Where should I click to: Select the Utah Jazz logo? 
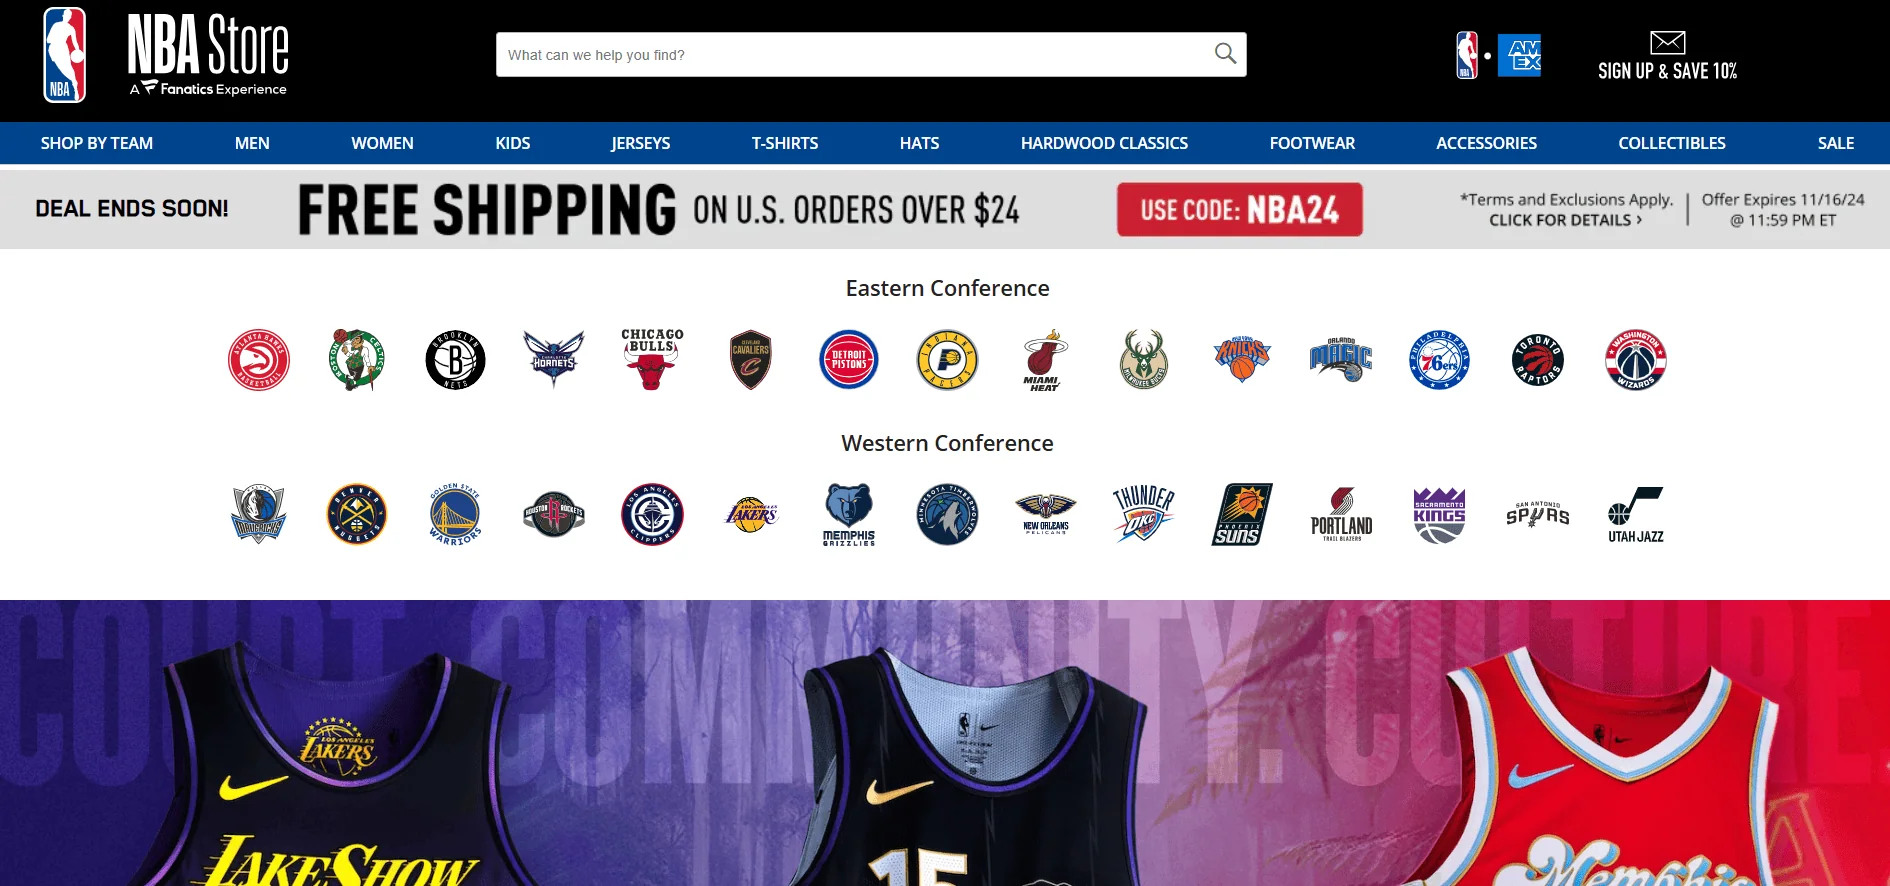click(x=1636, y=515)
